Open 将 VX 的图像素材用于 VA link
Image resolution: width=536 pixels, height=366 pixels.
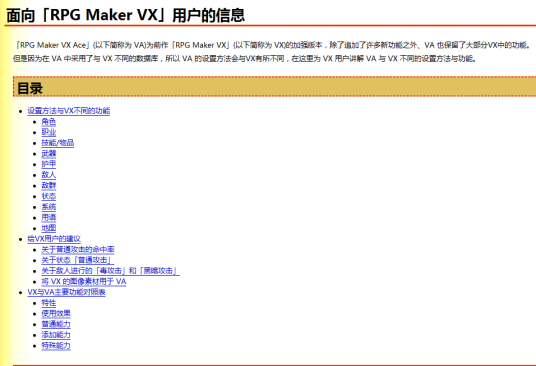pyautogui.click(x=84, y=282)
